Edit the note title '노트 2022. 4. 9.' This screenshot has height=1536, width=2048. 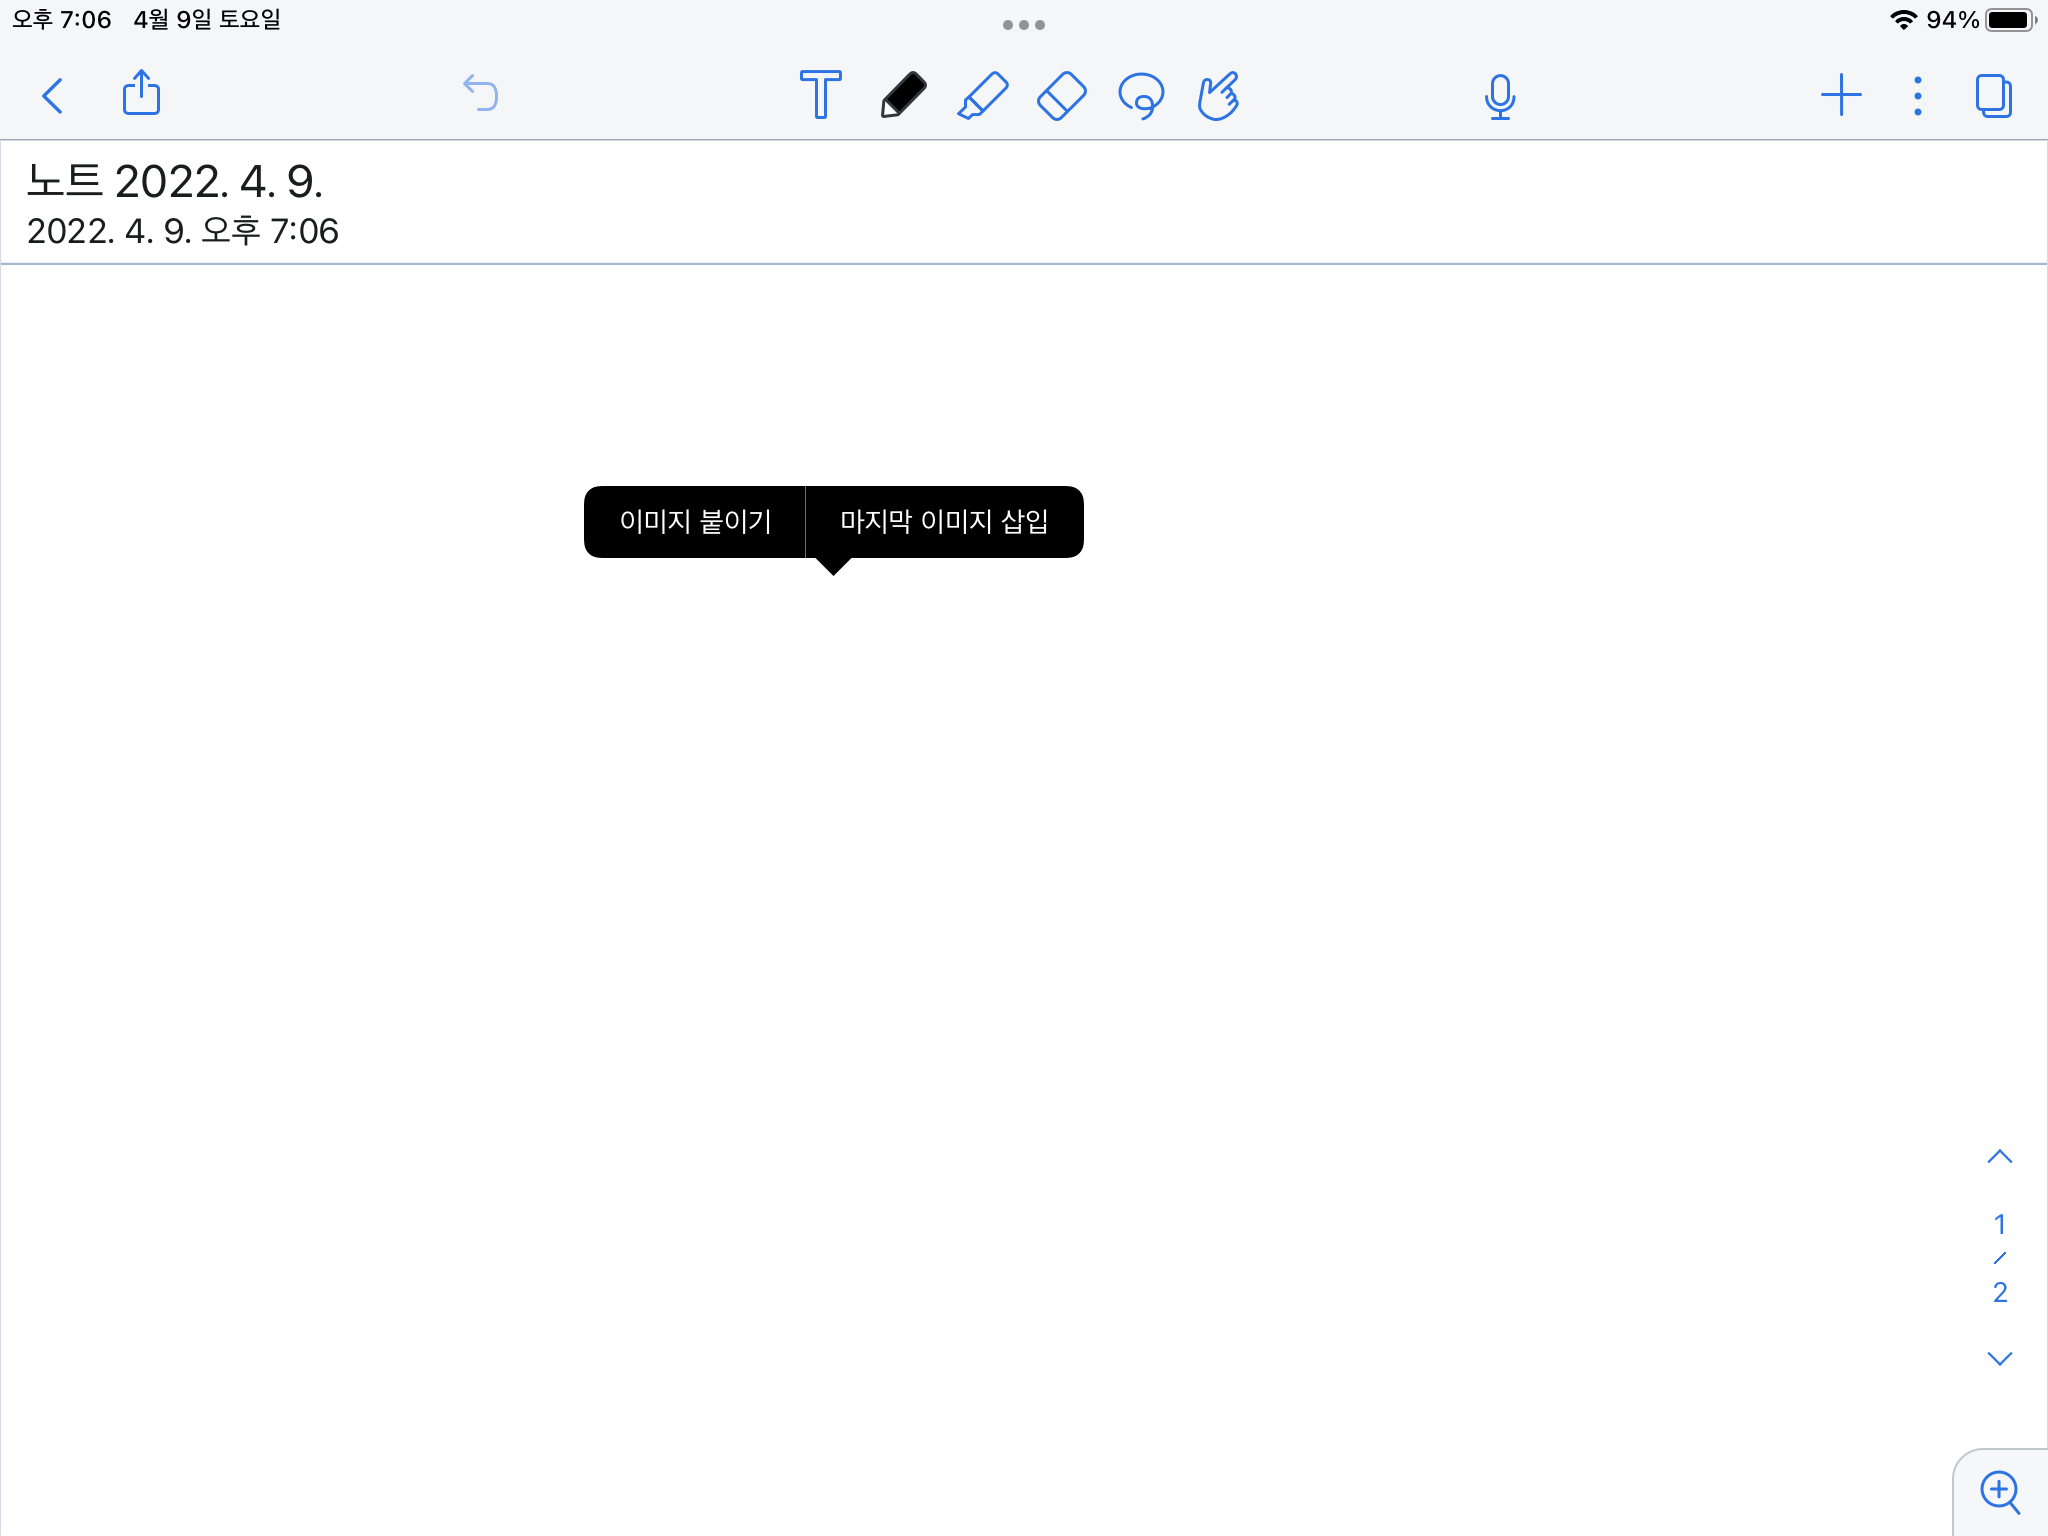(x=175, y=182)
